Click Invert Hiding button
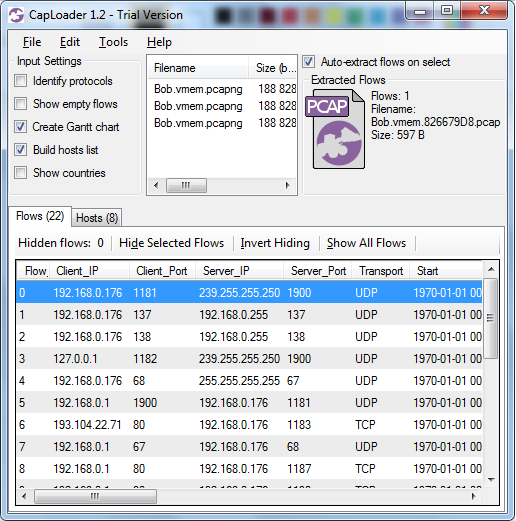 tap(275, 243)
